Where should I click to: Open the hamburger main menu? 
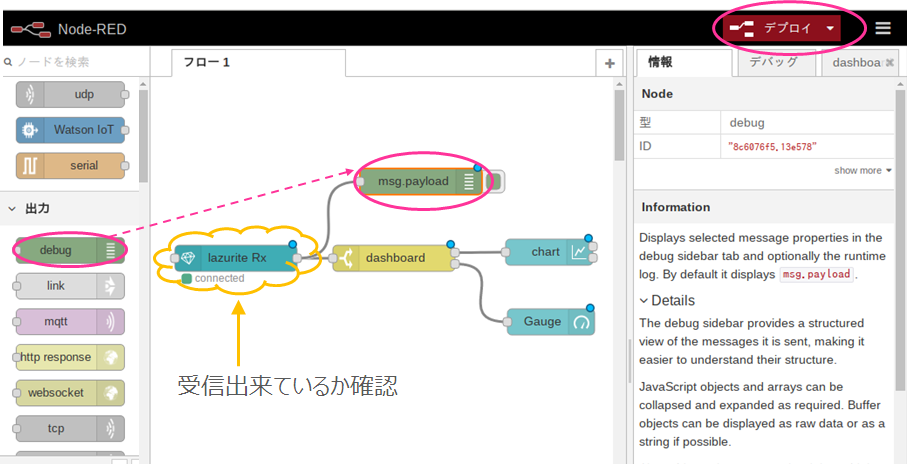click(883, 28)
